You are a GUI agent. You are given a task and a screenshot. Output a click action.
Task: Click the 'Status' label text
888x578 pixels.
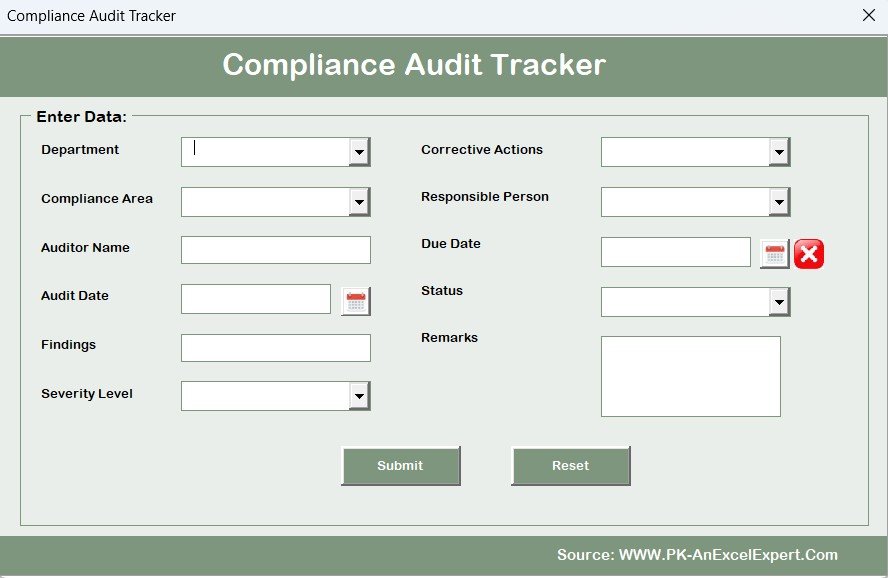[442, 290]
